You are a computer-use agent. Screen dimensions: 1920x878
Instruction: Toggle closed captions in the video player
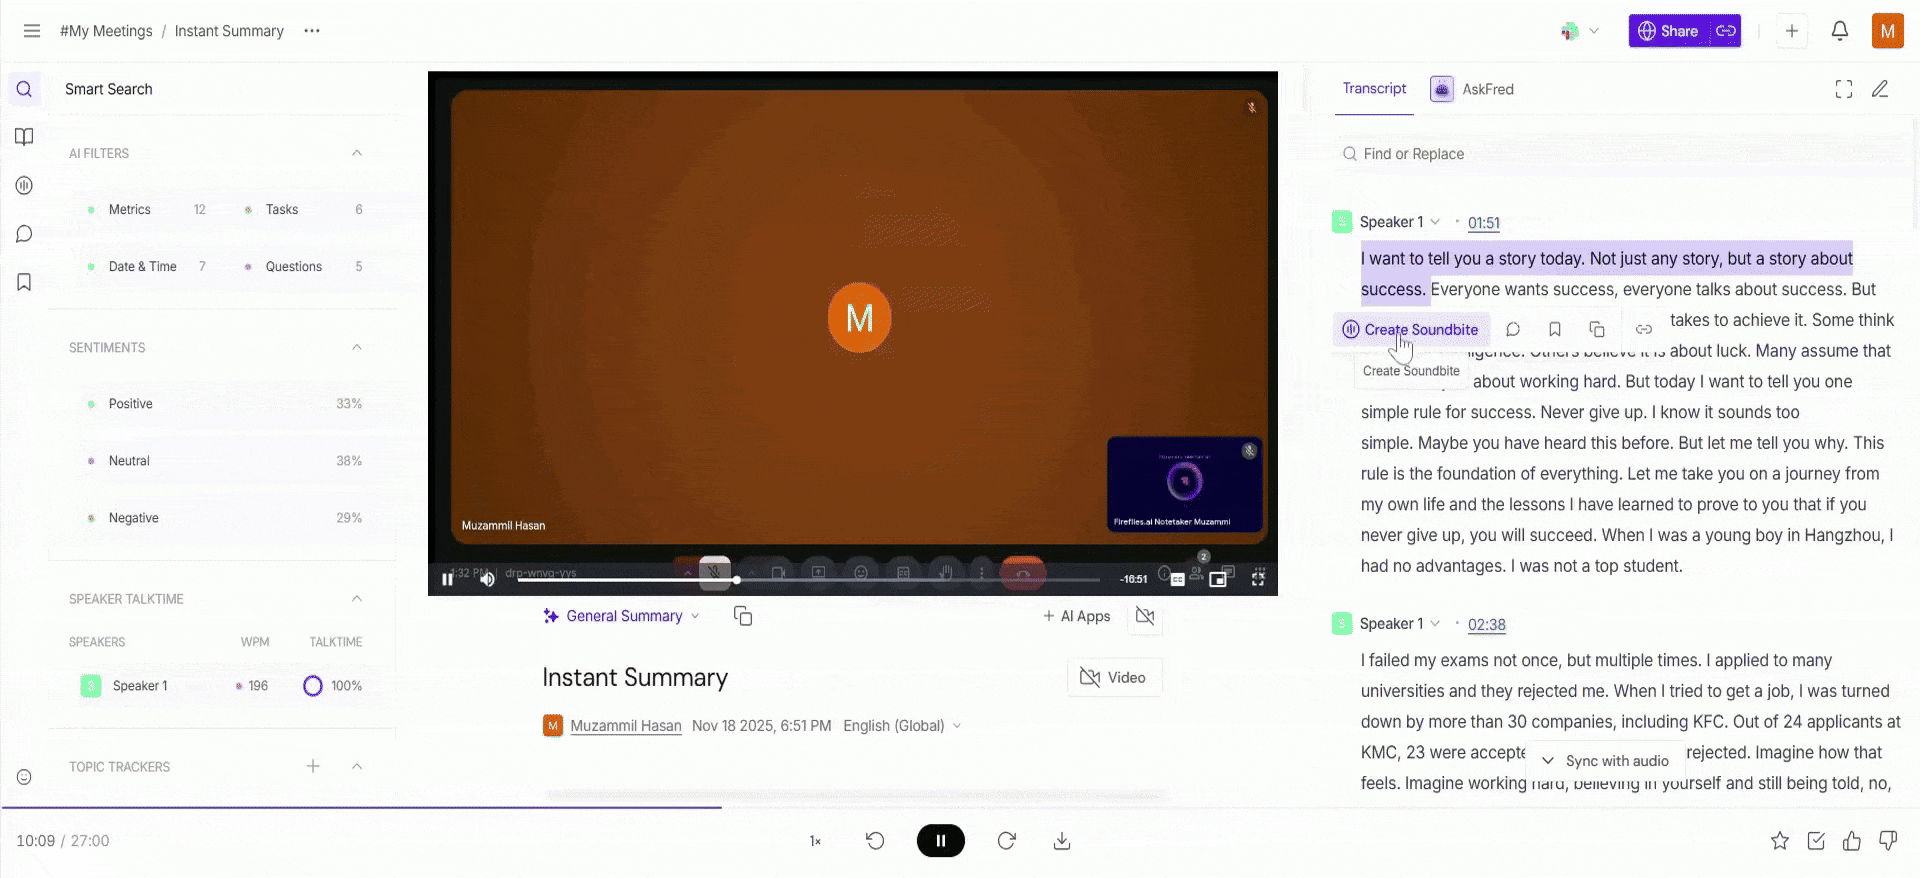pos(1178,579)
